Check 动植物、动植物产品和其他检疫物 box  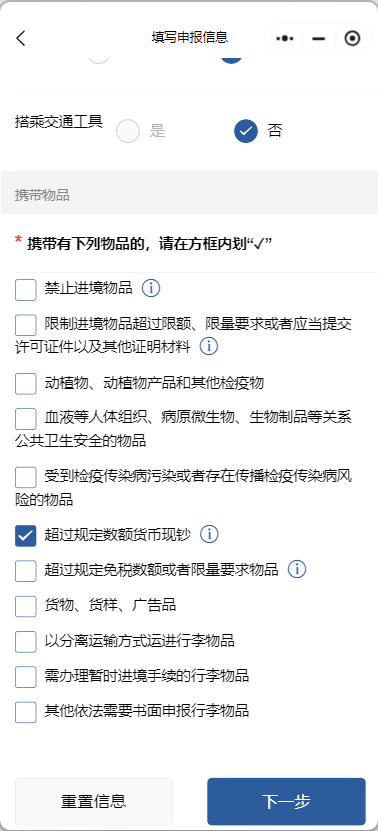pyautogui.click(x=25, y=384)
